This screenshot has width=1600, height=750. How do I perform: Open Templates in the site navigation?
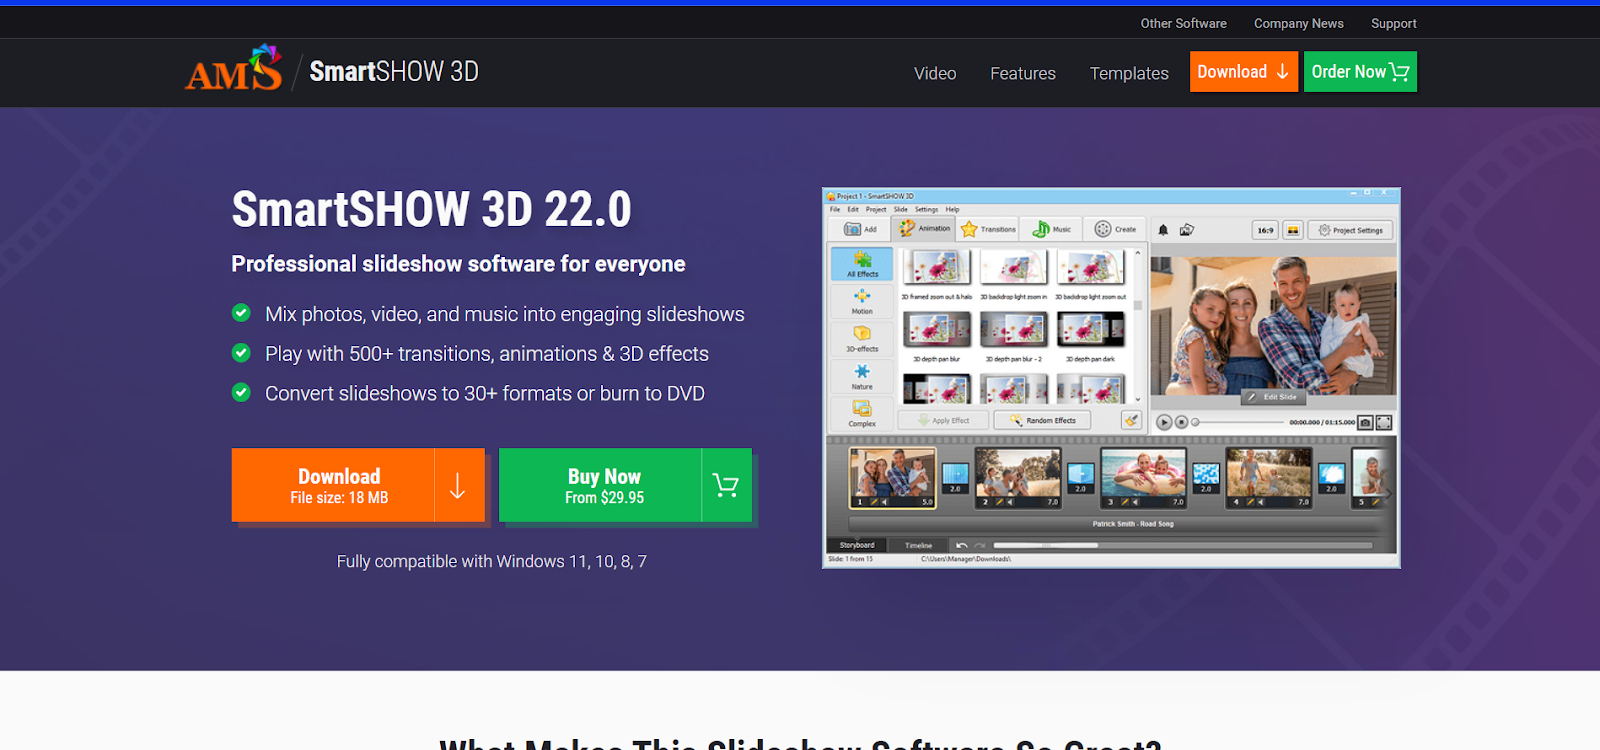(x=1129, y=73)
